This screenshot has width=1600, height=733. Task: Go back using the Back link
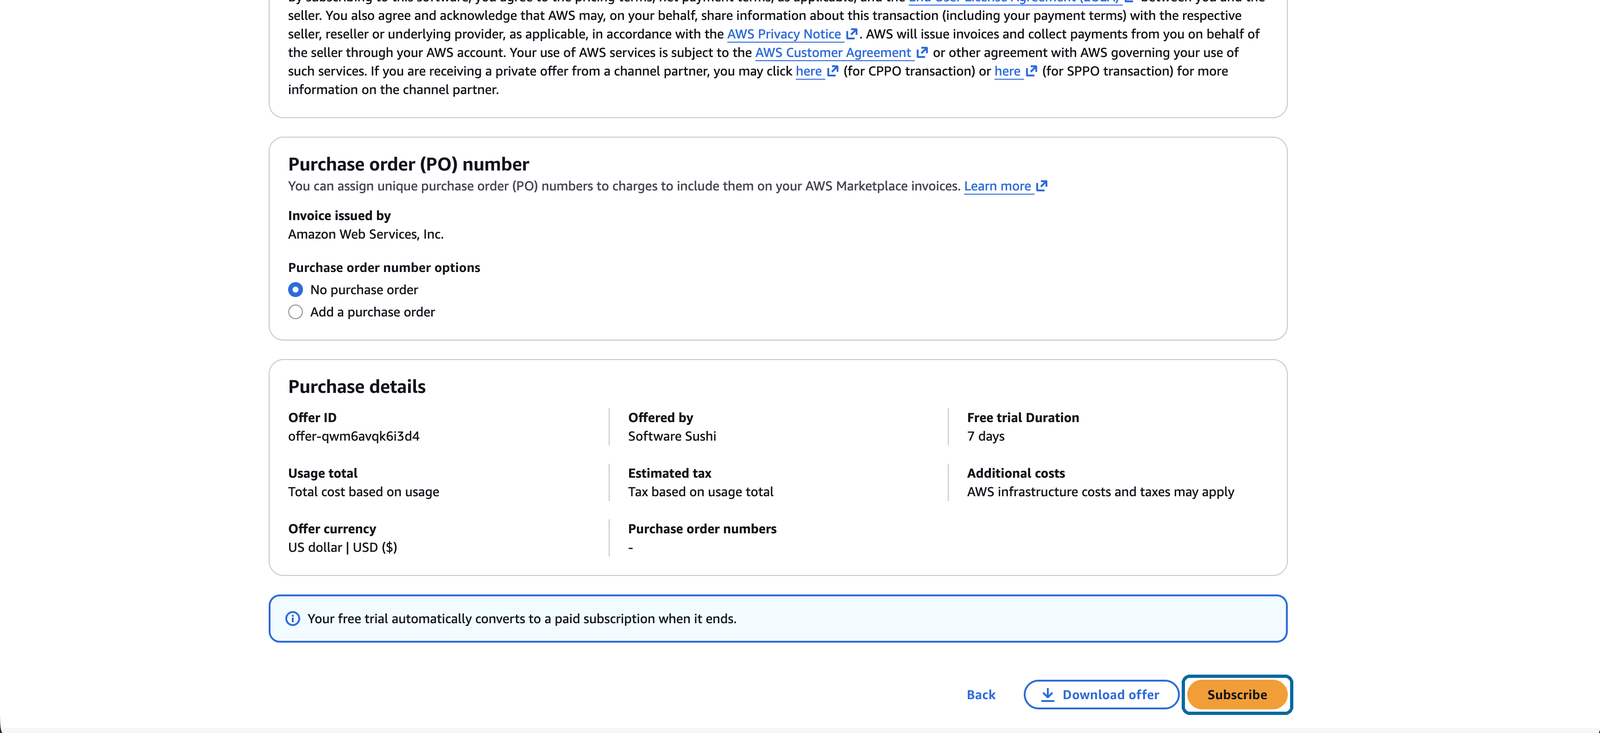point(981,695)
